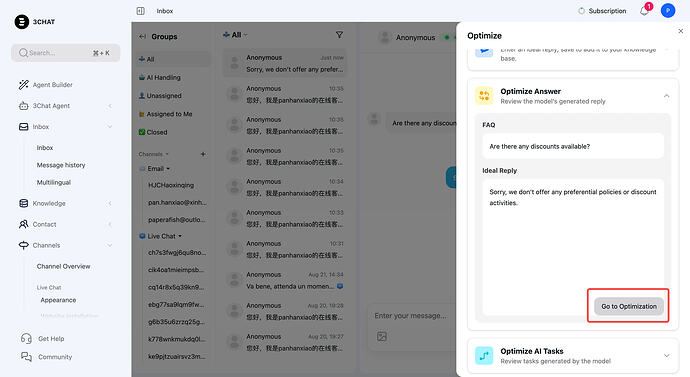Open the All conversations dropdown
Image resolution: width=690 pixels, height=377 pixels.
[x=235, y=35]
